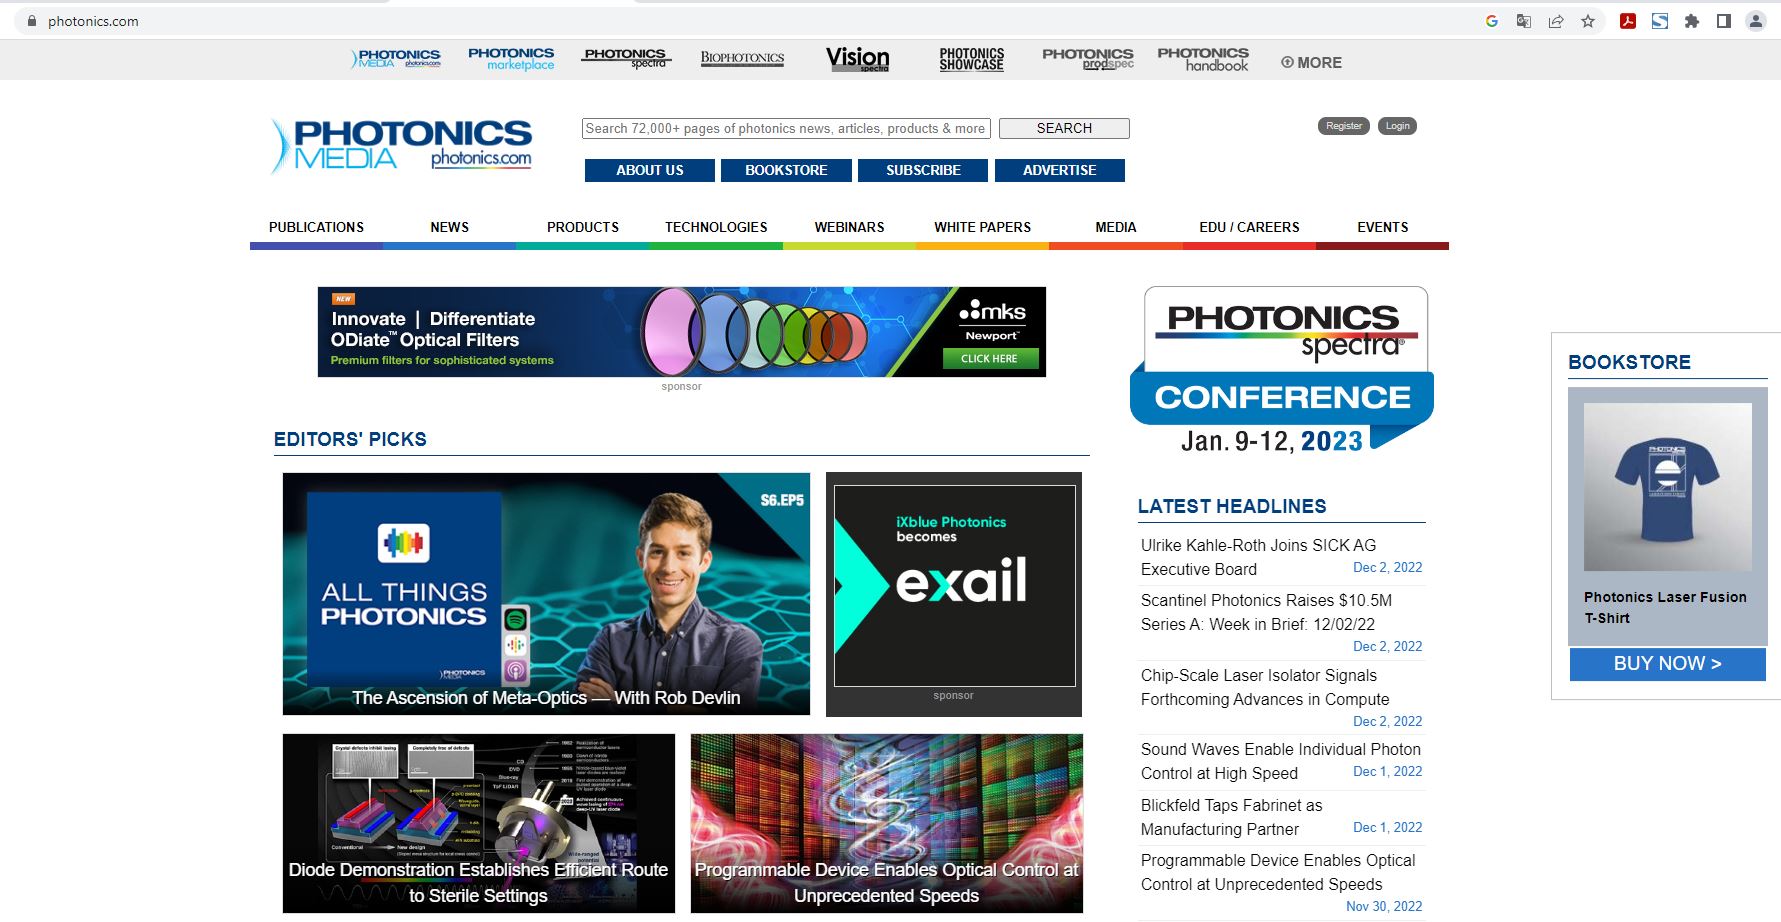
Task: Click the share page icon
Action: click(x=1556, y=21)
